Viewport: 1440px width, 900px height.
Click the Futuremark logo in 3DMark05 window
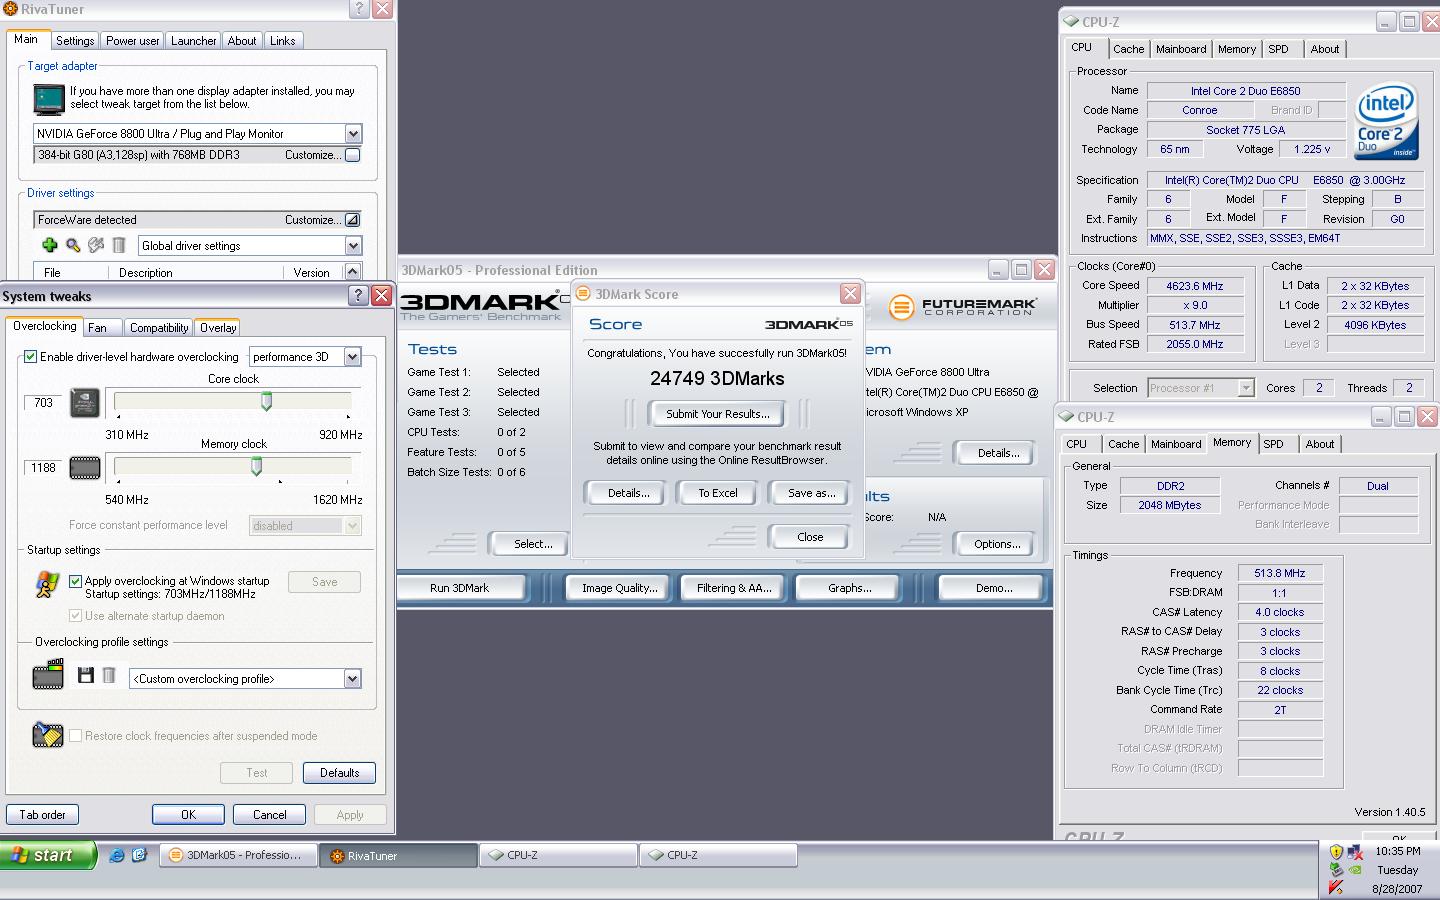963,307
